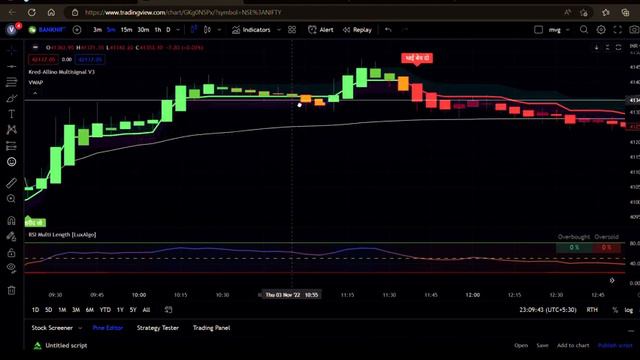Screen dimensions: 640x360
Task: Toggle hide all drawings eye icon
Action: (x=11, y=268)
